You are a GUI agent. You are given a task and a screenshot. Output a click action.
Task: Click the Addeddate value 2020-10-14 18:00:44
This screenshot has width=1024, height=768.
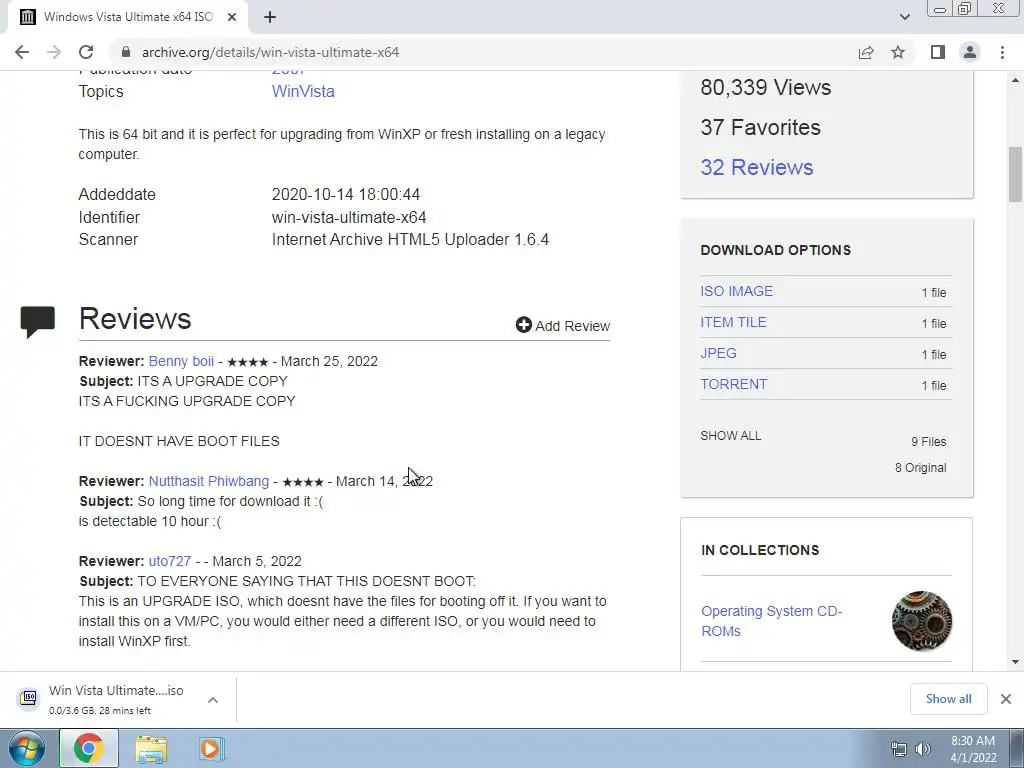[345, 195]
